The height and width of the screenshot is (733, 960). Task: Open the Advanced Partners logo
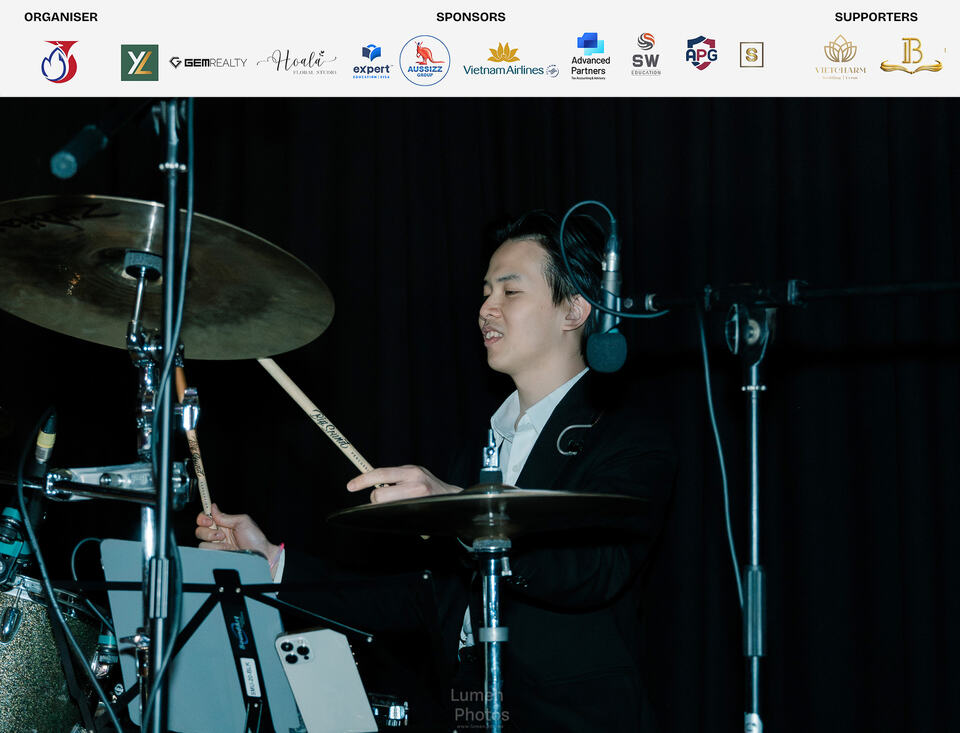click(590, 56)
